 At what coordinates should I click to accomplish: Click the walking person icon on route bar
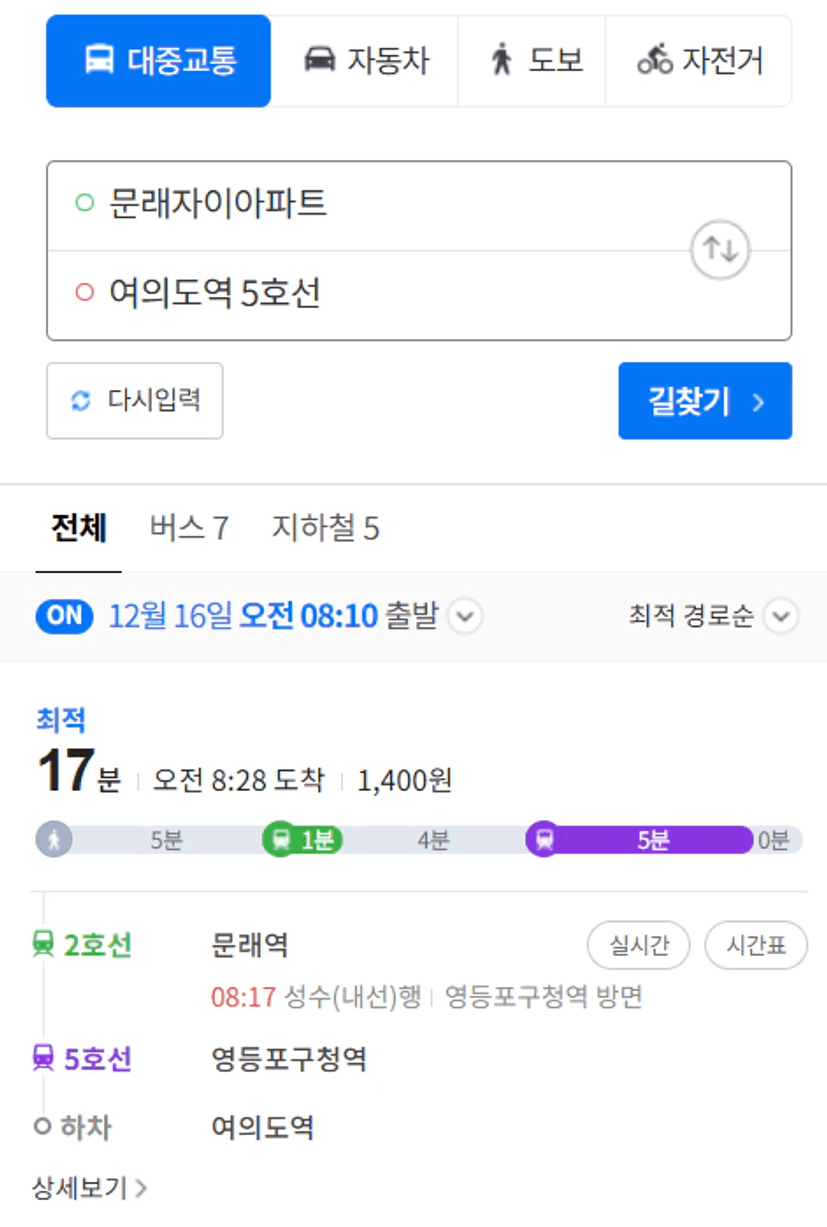pos(54,839)
